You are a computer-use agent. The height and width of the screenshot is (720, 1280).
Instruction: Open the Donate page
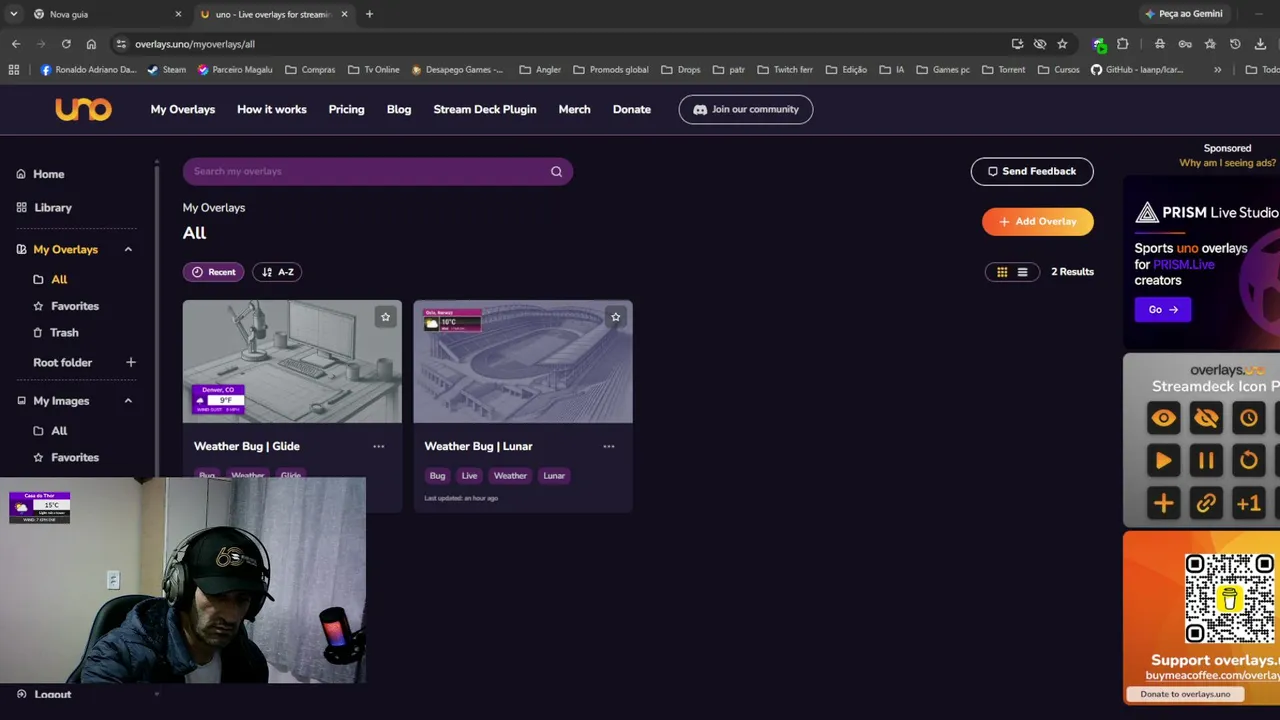pyautogui.click(x=632, y=109)
